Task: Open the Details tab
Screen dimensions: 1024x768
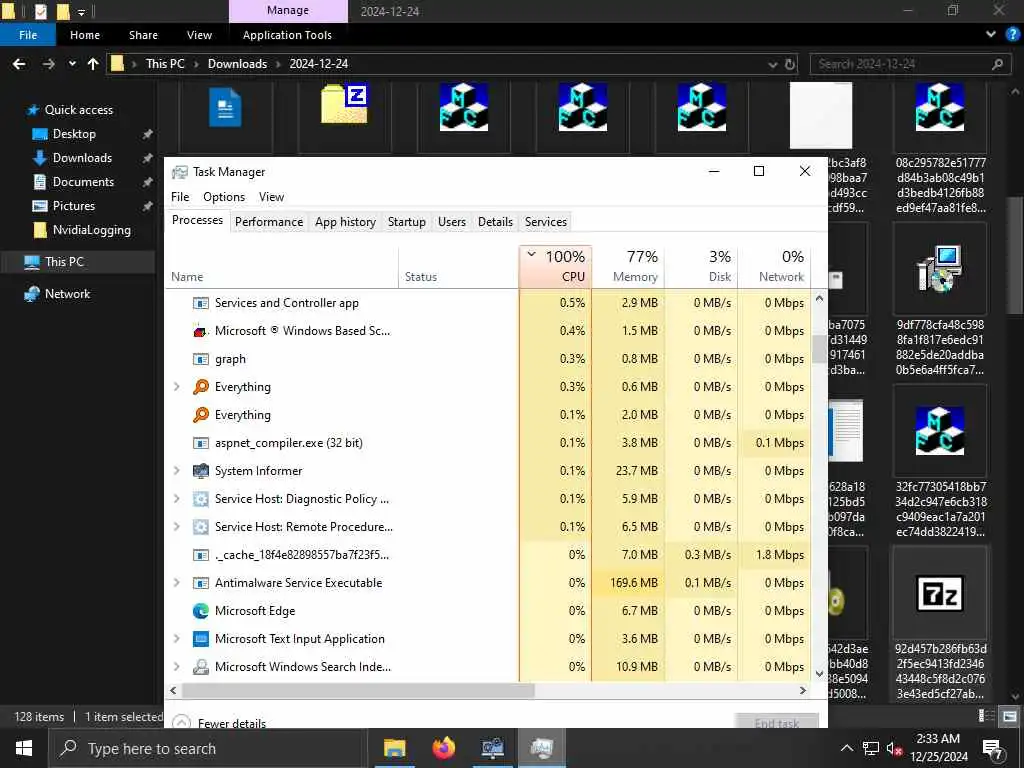Action: pos(496,222)
